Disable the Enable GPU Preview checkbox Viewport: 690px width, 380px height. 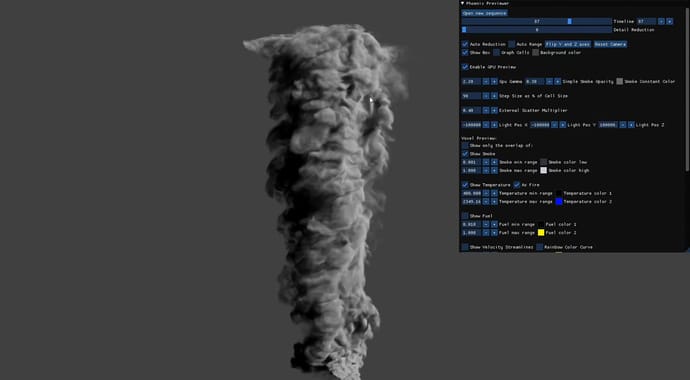(465, 67)
